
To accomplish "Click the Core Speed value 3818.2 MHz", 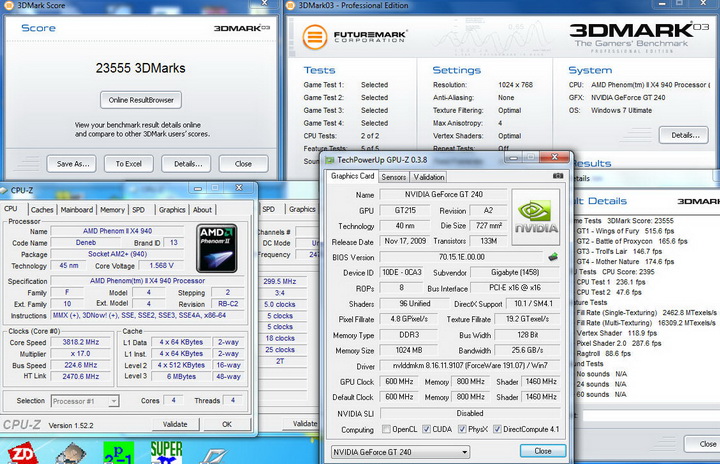I will pos(81,342).
